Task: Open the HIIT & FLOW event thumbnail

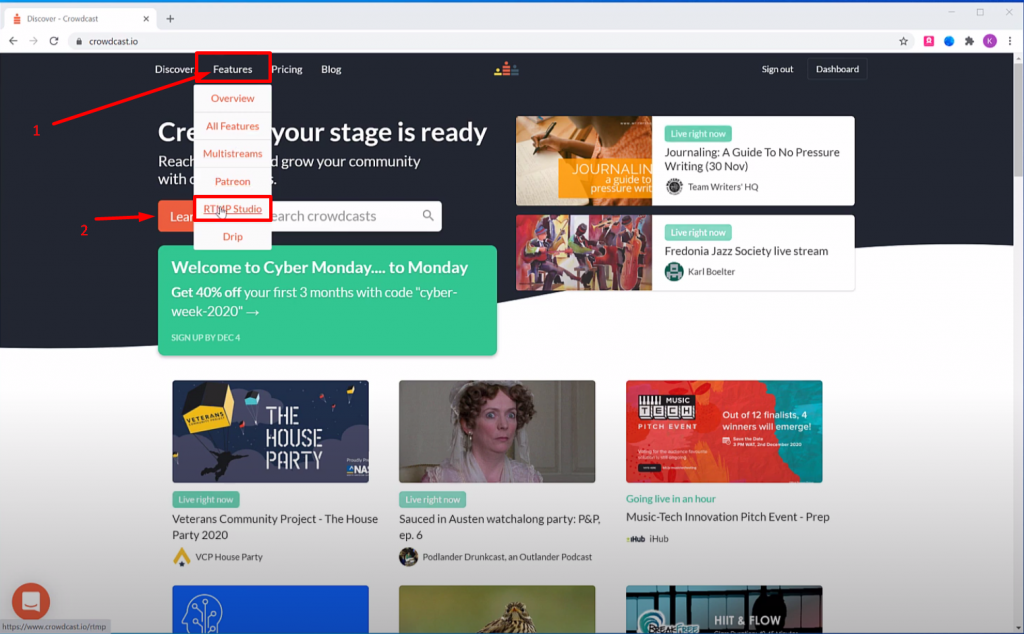Action: click(724, 609)
